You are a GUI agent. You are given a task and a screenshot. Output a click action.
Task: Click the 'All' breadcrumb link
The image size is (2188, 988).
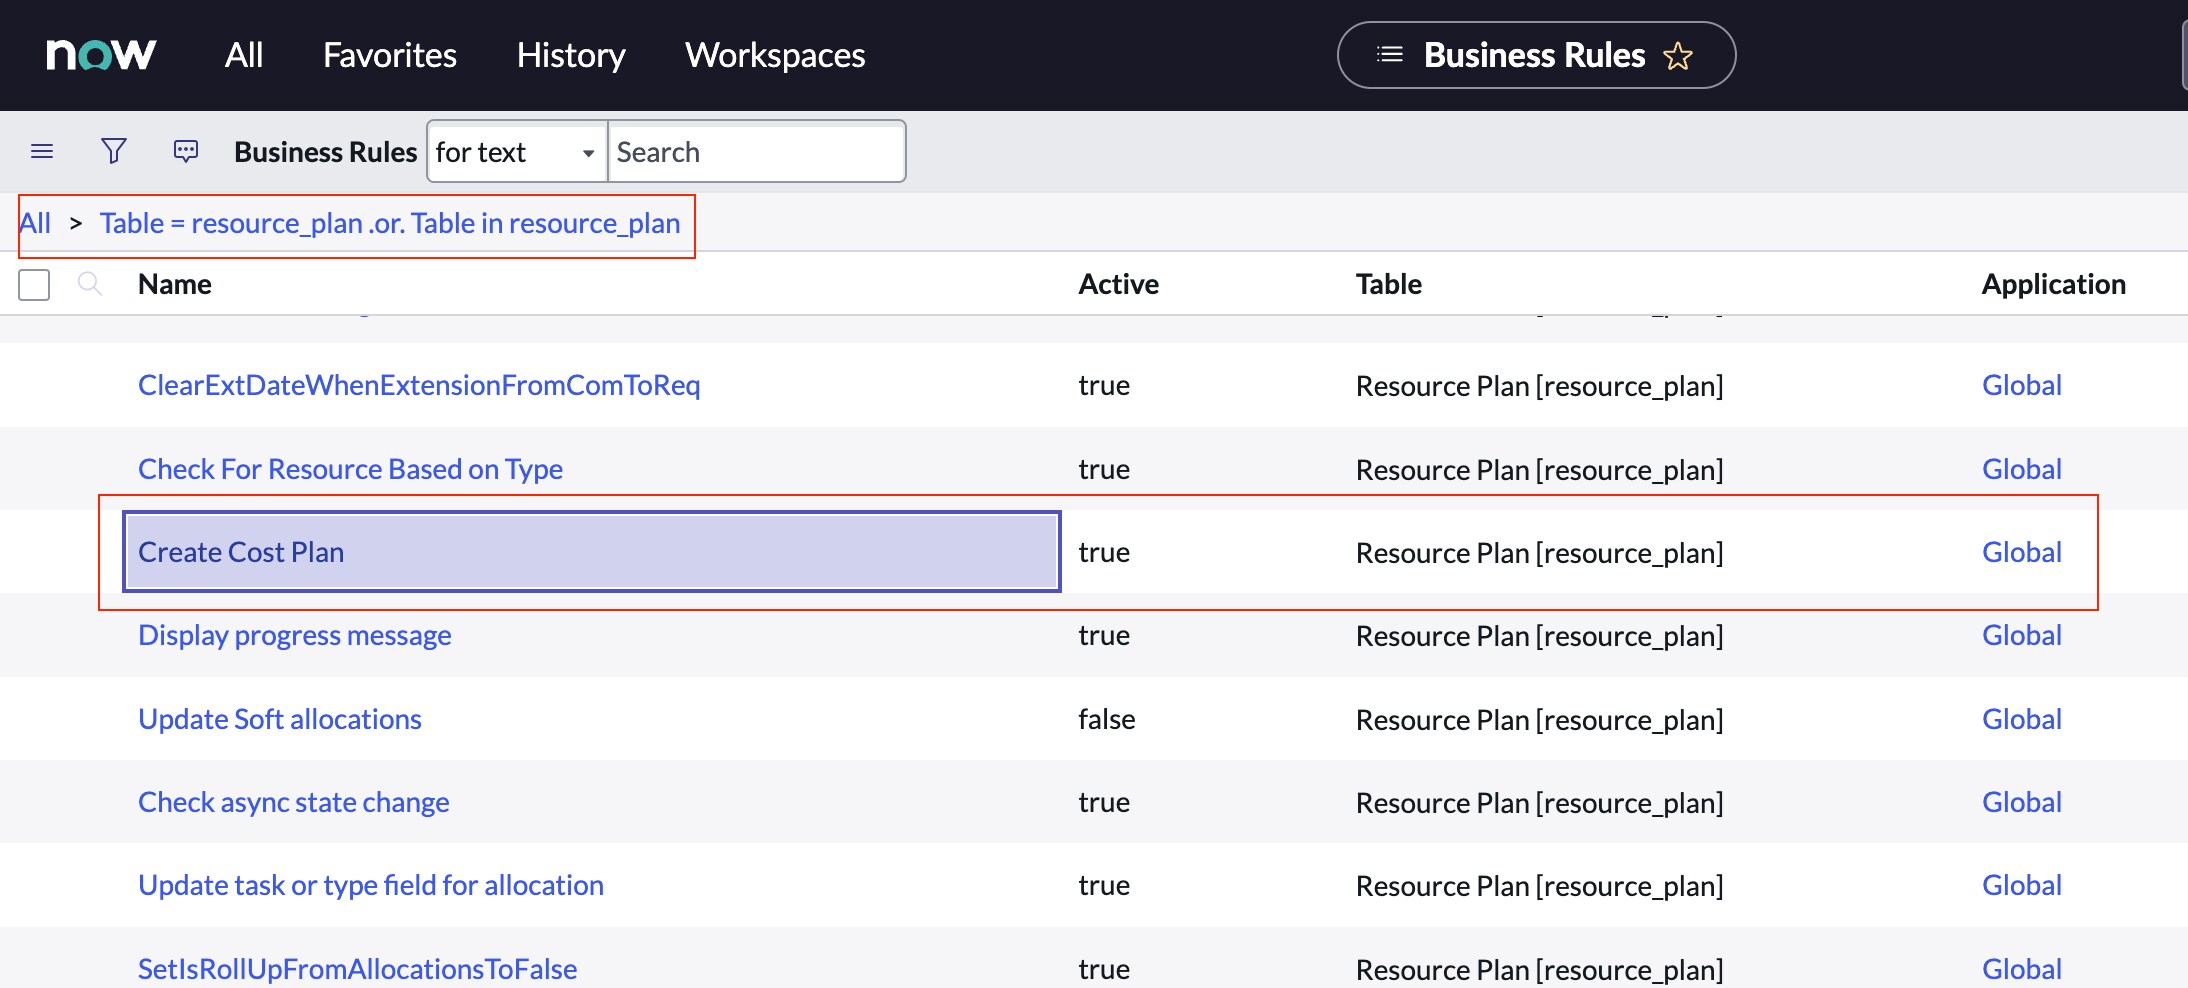35,223
